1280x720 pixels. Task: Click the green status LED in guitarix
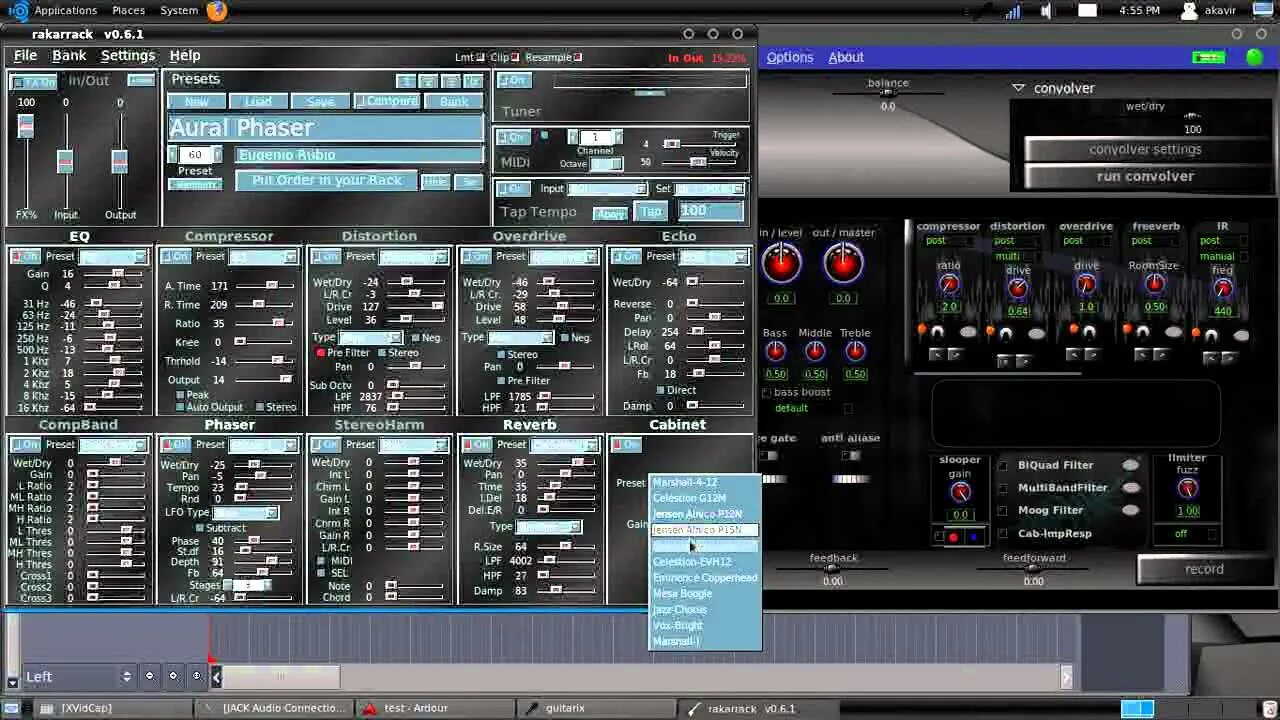(1254, 57)
